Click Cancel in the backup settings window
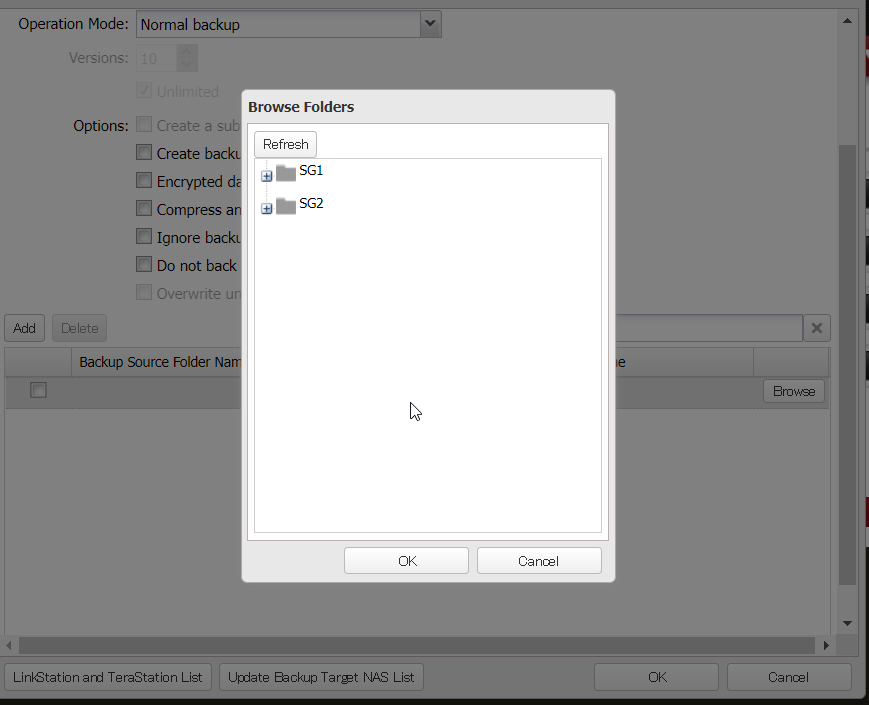Screen dimensions: 869x705 click(789, 677)
